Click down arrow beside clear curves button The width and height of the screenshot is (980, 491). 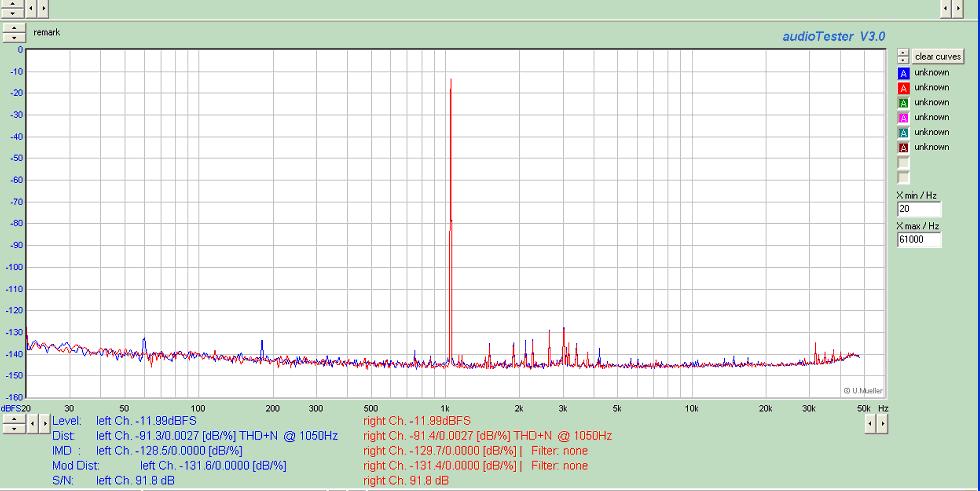click(x=903, y=60)
